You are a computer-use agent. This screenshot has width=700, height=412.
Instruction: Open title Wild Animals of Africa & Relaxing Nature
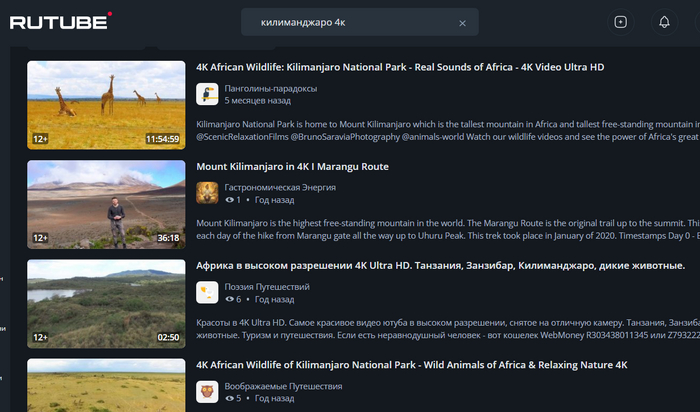coord(411,365)
